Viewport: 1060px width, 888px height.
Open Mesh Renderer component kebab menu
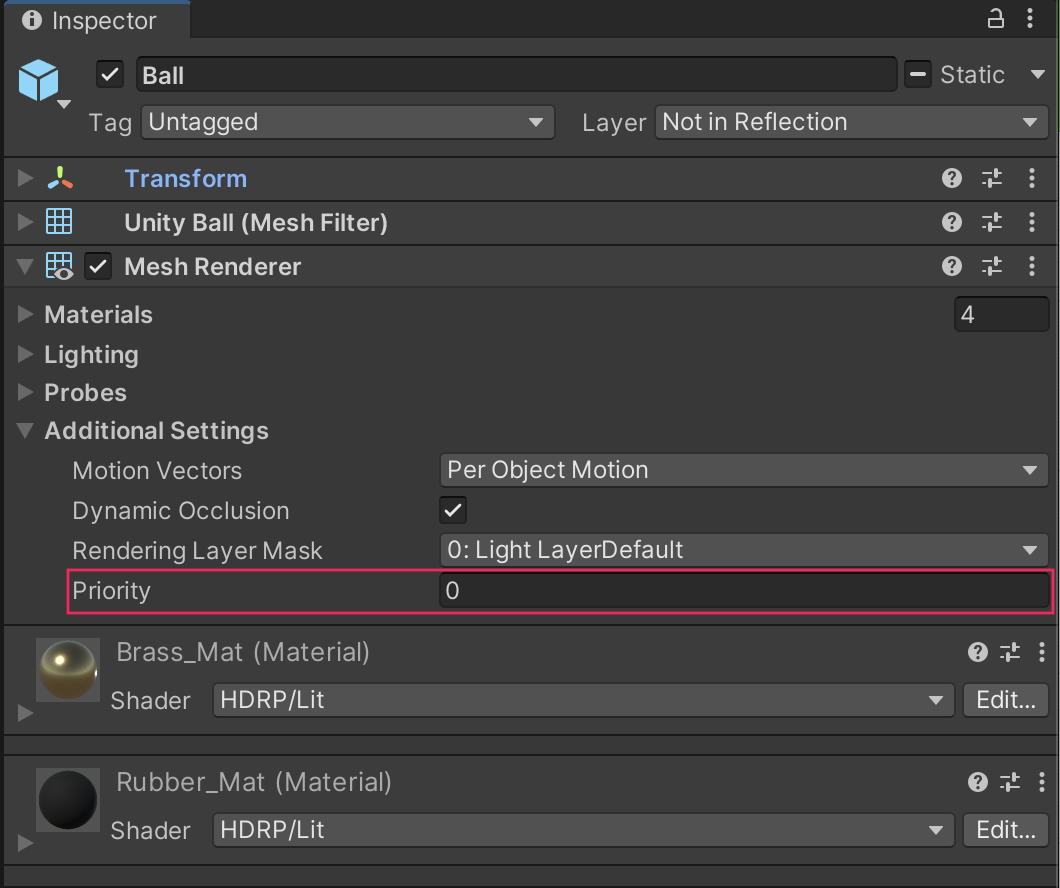(x=1032, y=266)
